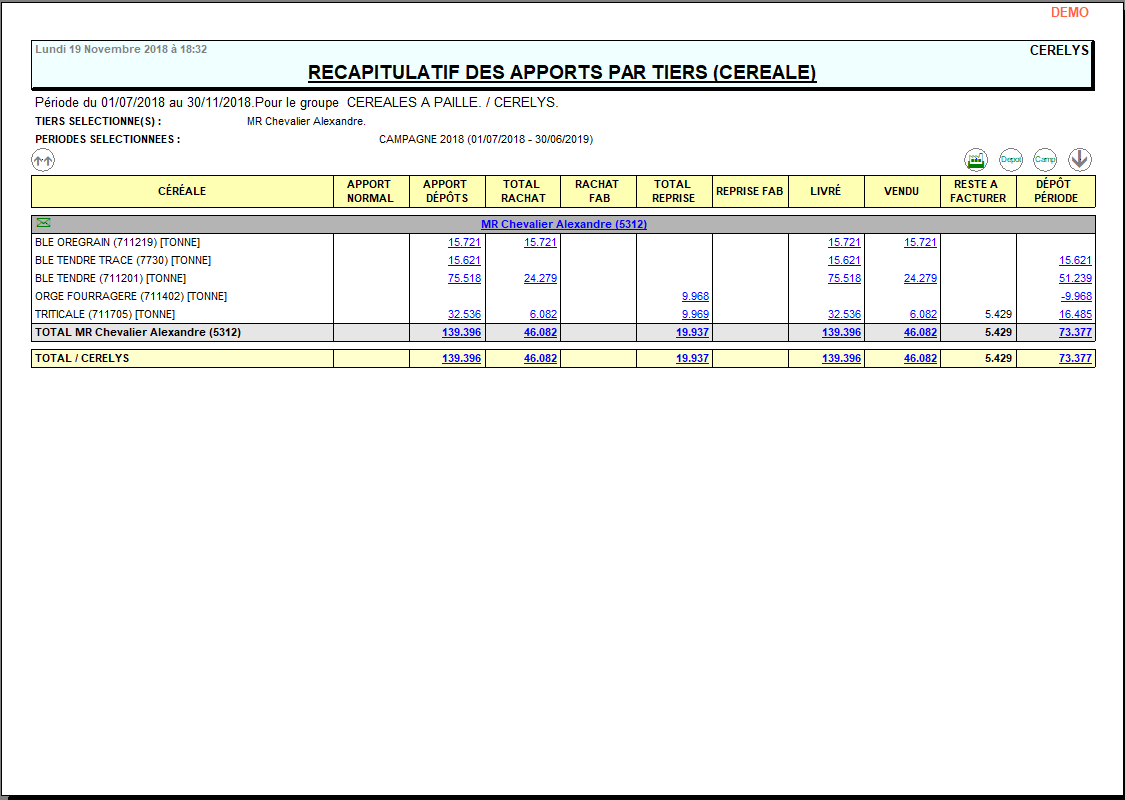
Task: Click the green boat icon above table
Action: pos(976,159)
